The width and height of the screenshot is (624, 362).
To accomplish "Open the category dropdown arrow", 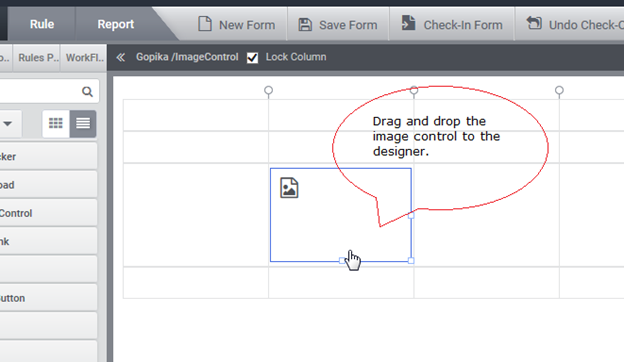I will [x=8, y=124].
